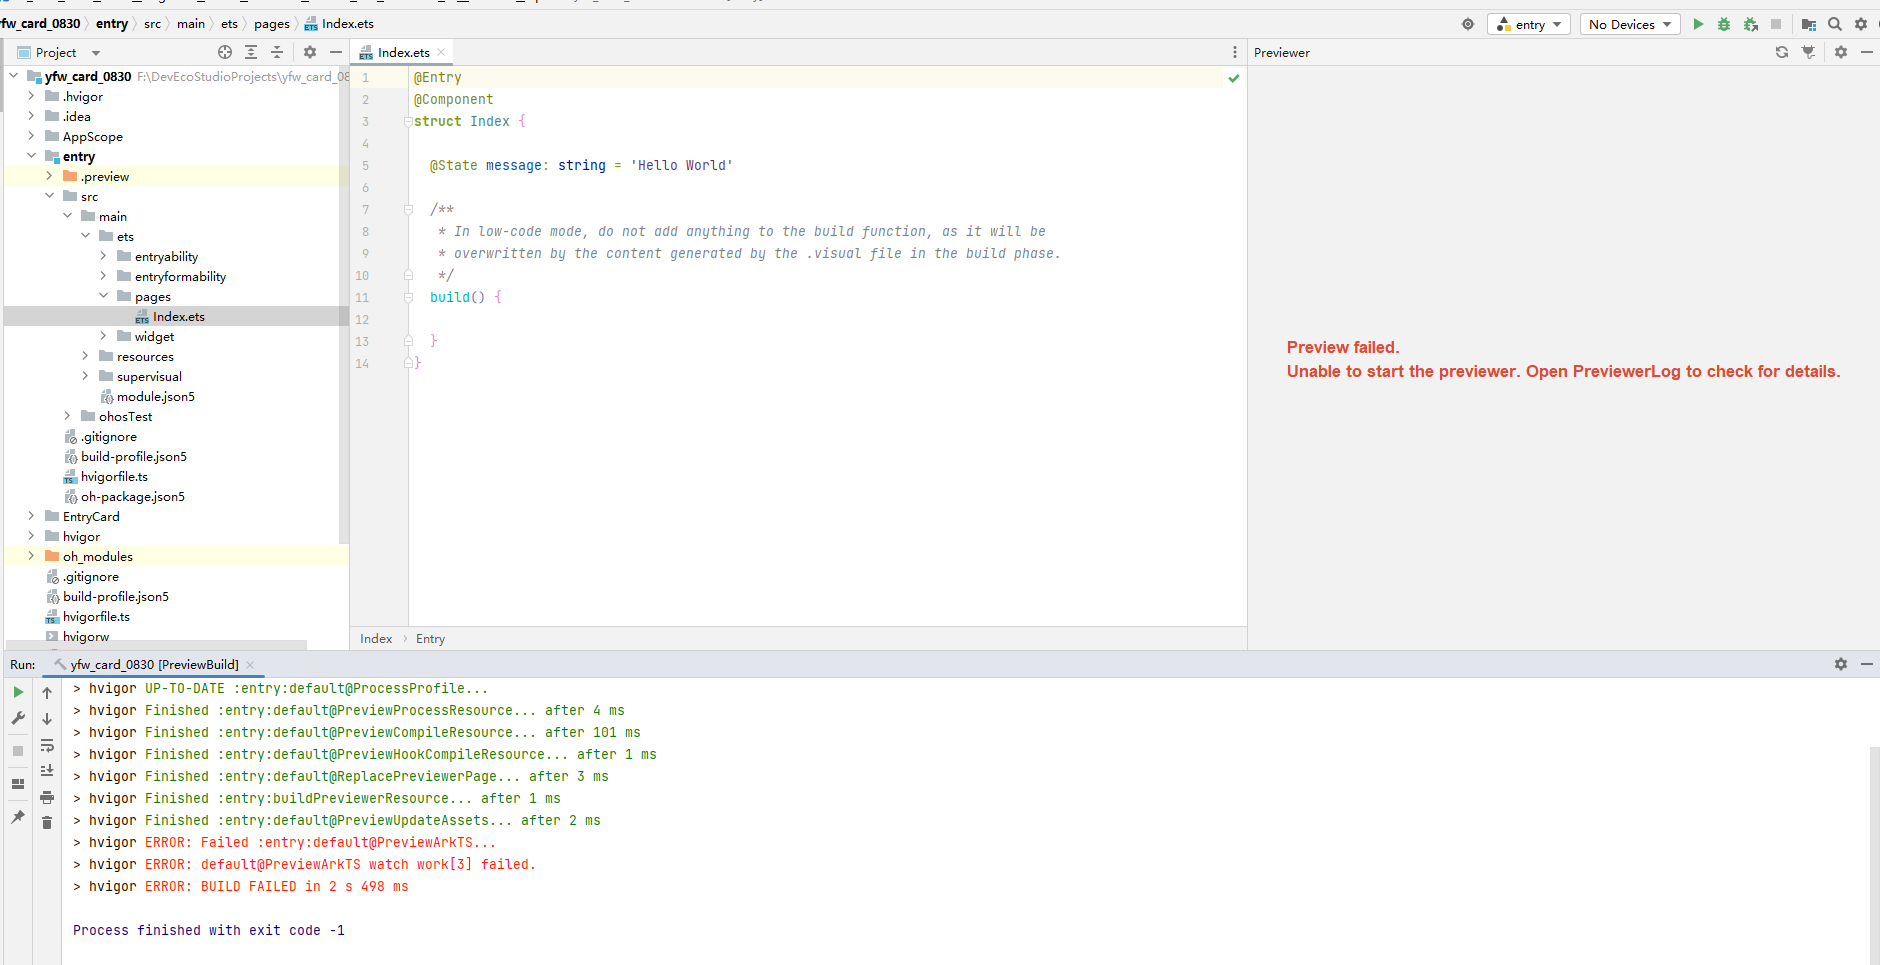
Task: Expand the AppScope folder
Action: [x=31, y=136]
